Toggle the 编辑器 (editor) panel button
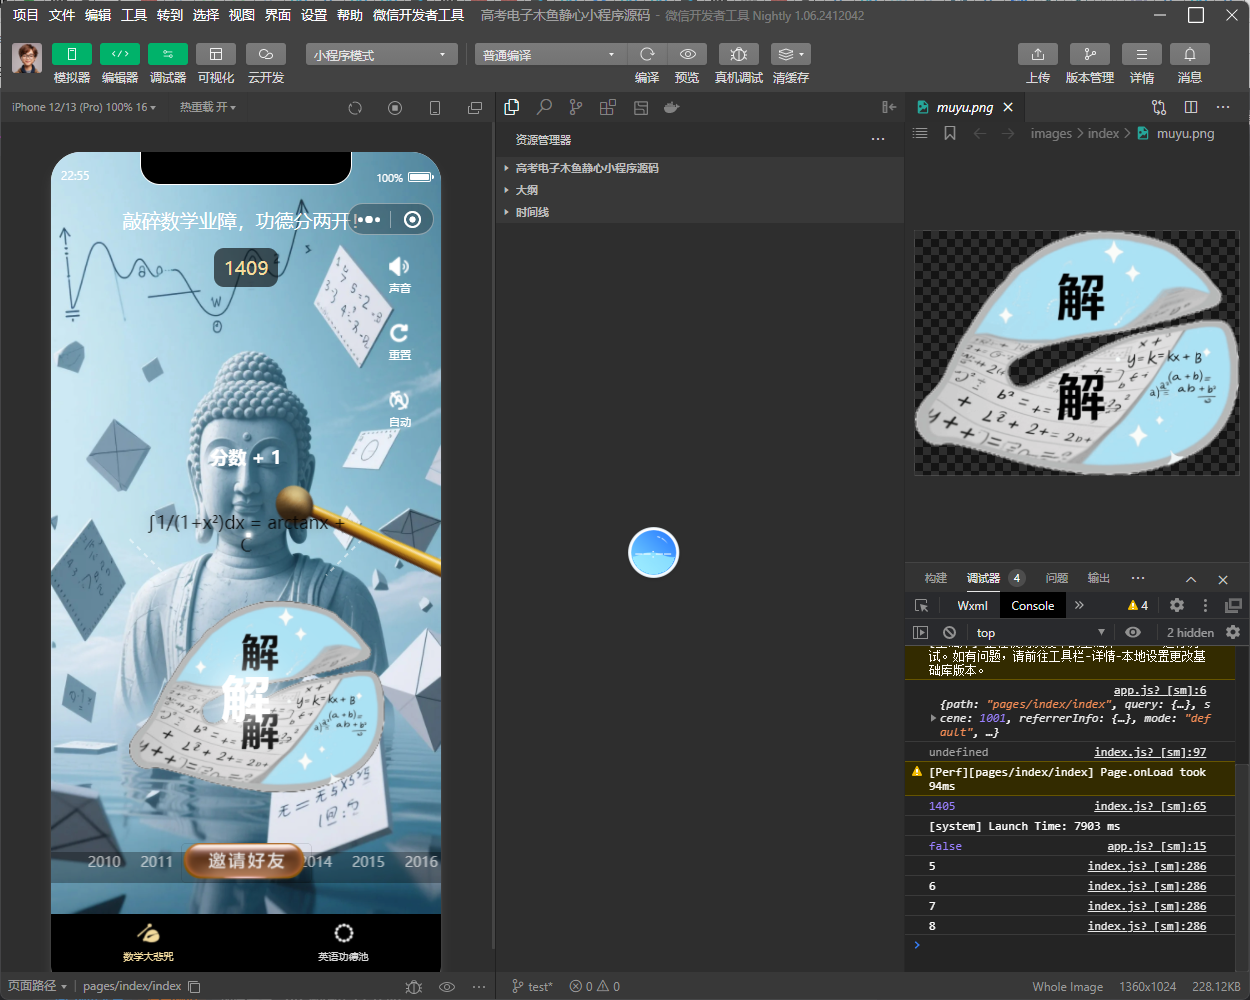 [120, 54]
